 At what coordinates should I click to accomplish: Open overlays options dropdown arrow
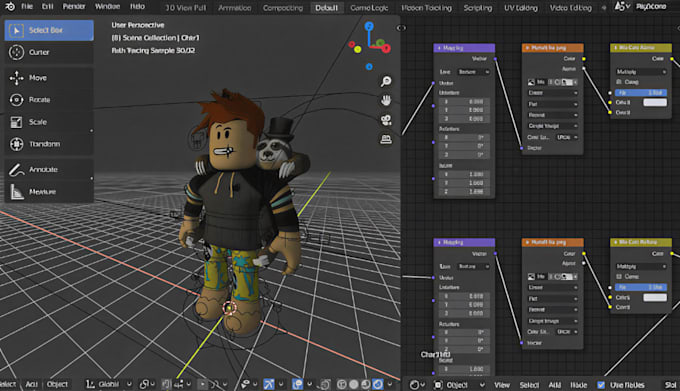[309, 384]
